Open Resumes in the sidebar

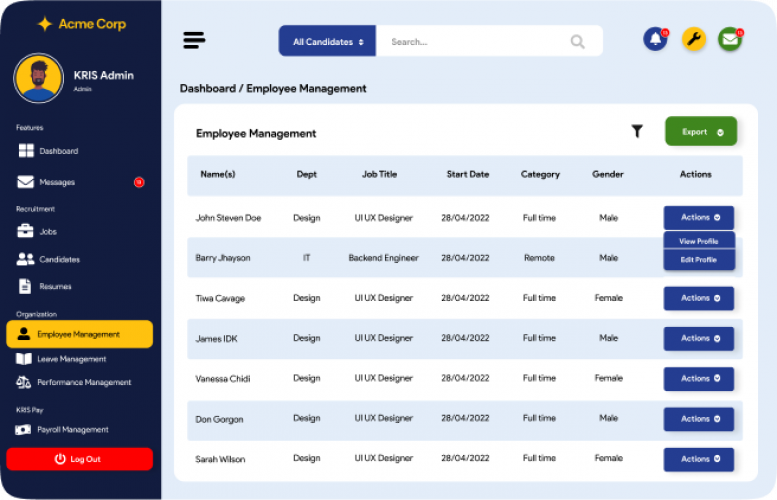(56, 286)
